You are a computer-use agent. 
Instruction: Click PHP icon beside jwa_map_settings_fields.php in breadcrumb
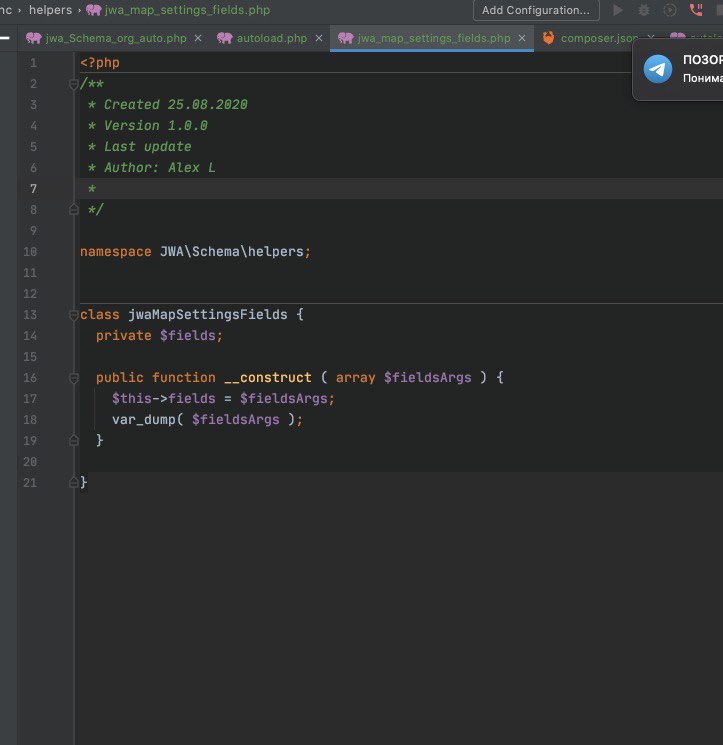[x=94, y=10]
